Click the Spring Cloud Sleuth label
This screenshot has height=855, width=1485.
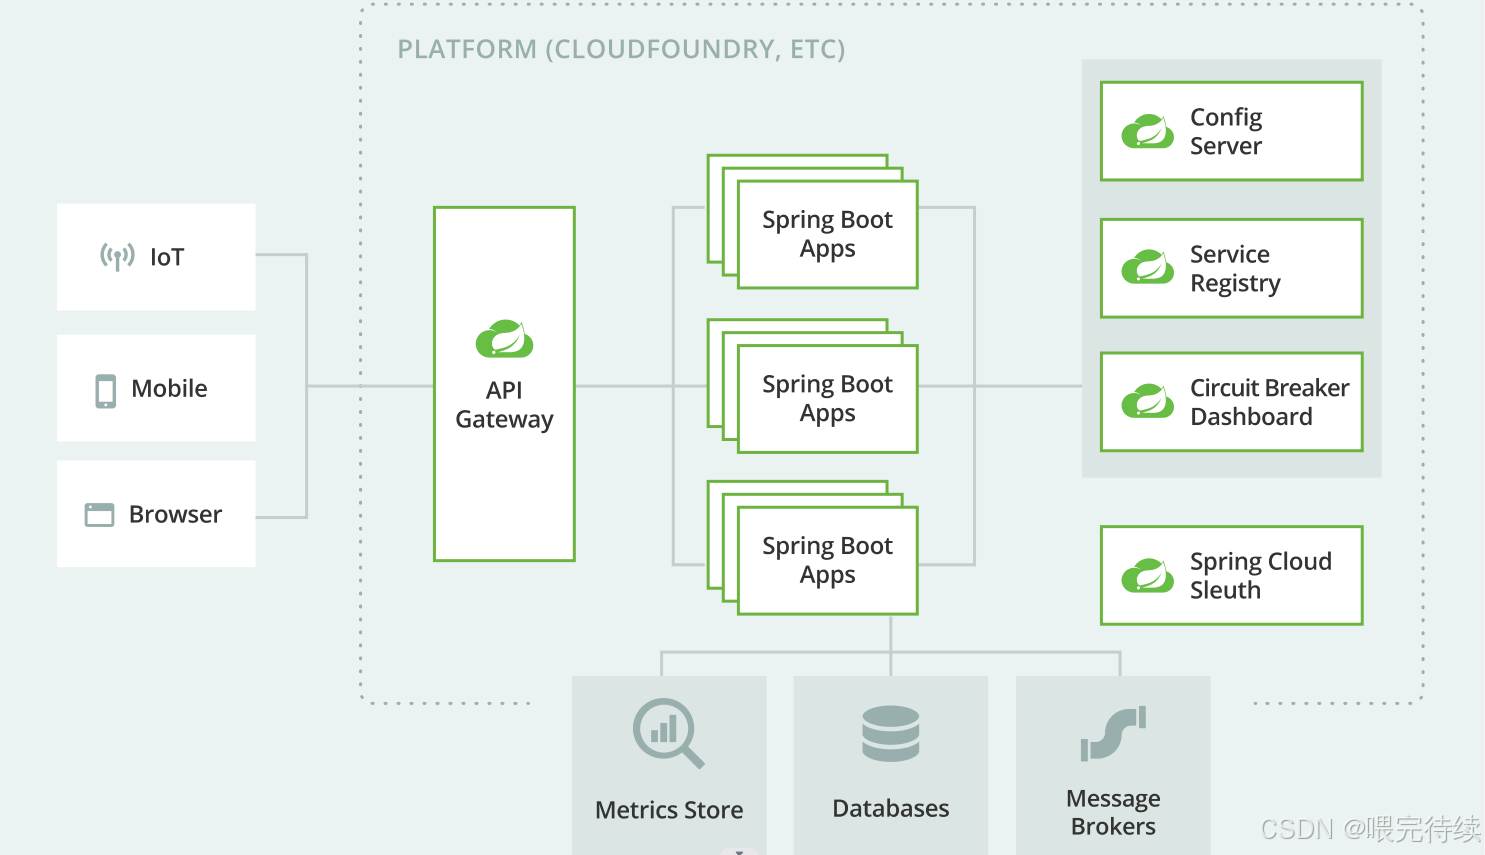point(1260,575)
